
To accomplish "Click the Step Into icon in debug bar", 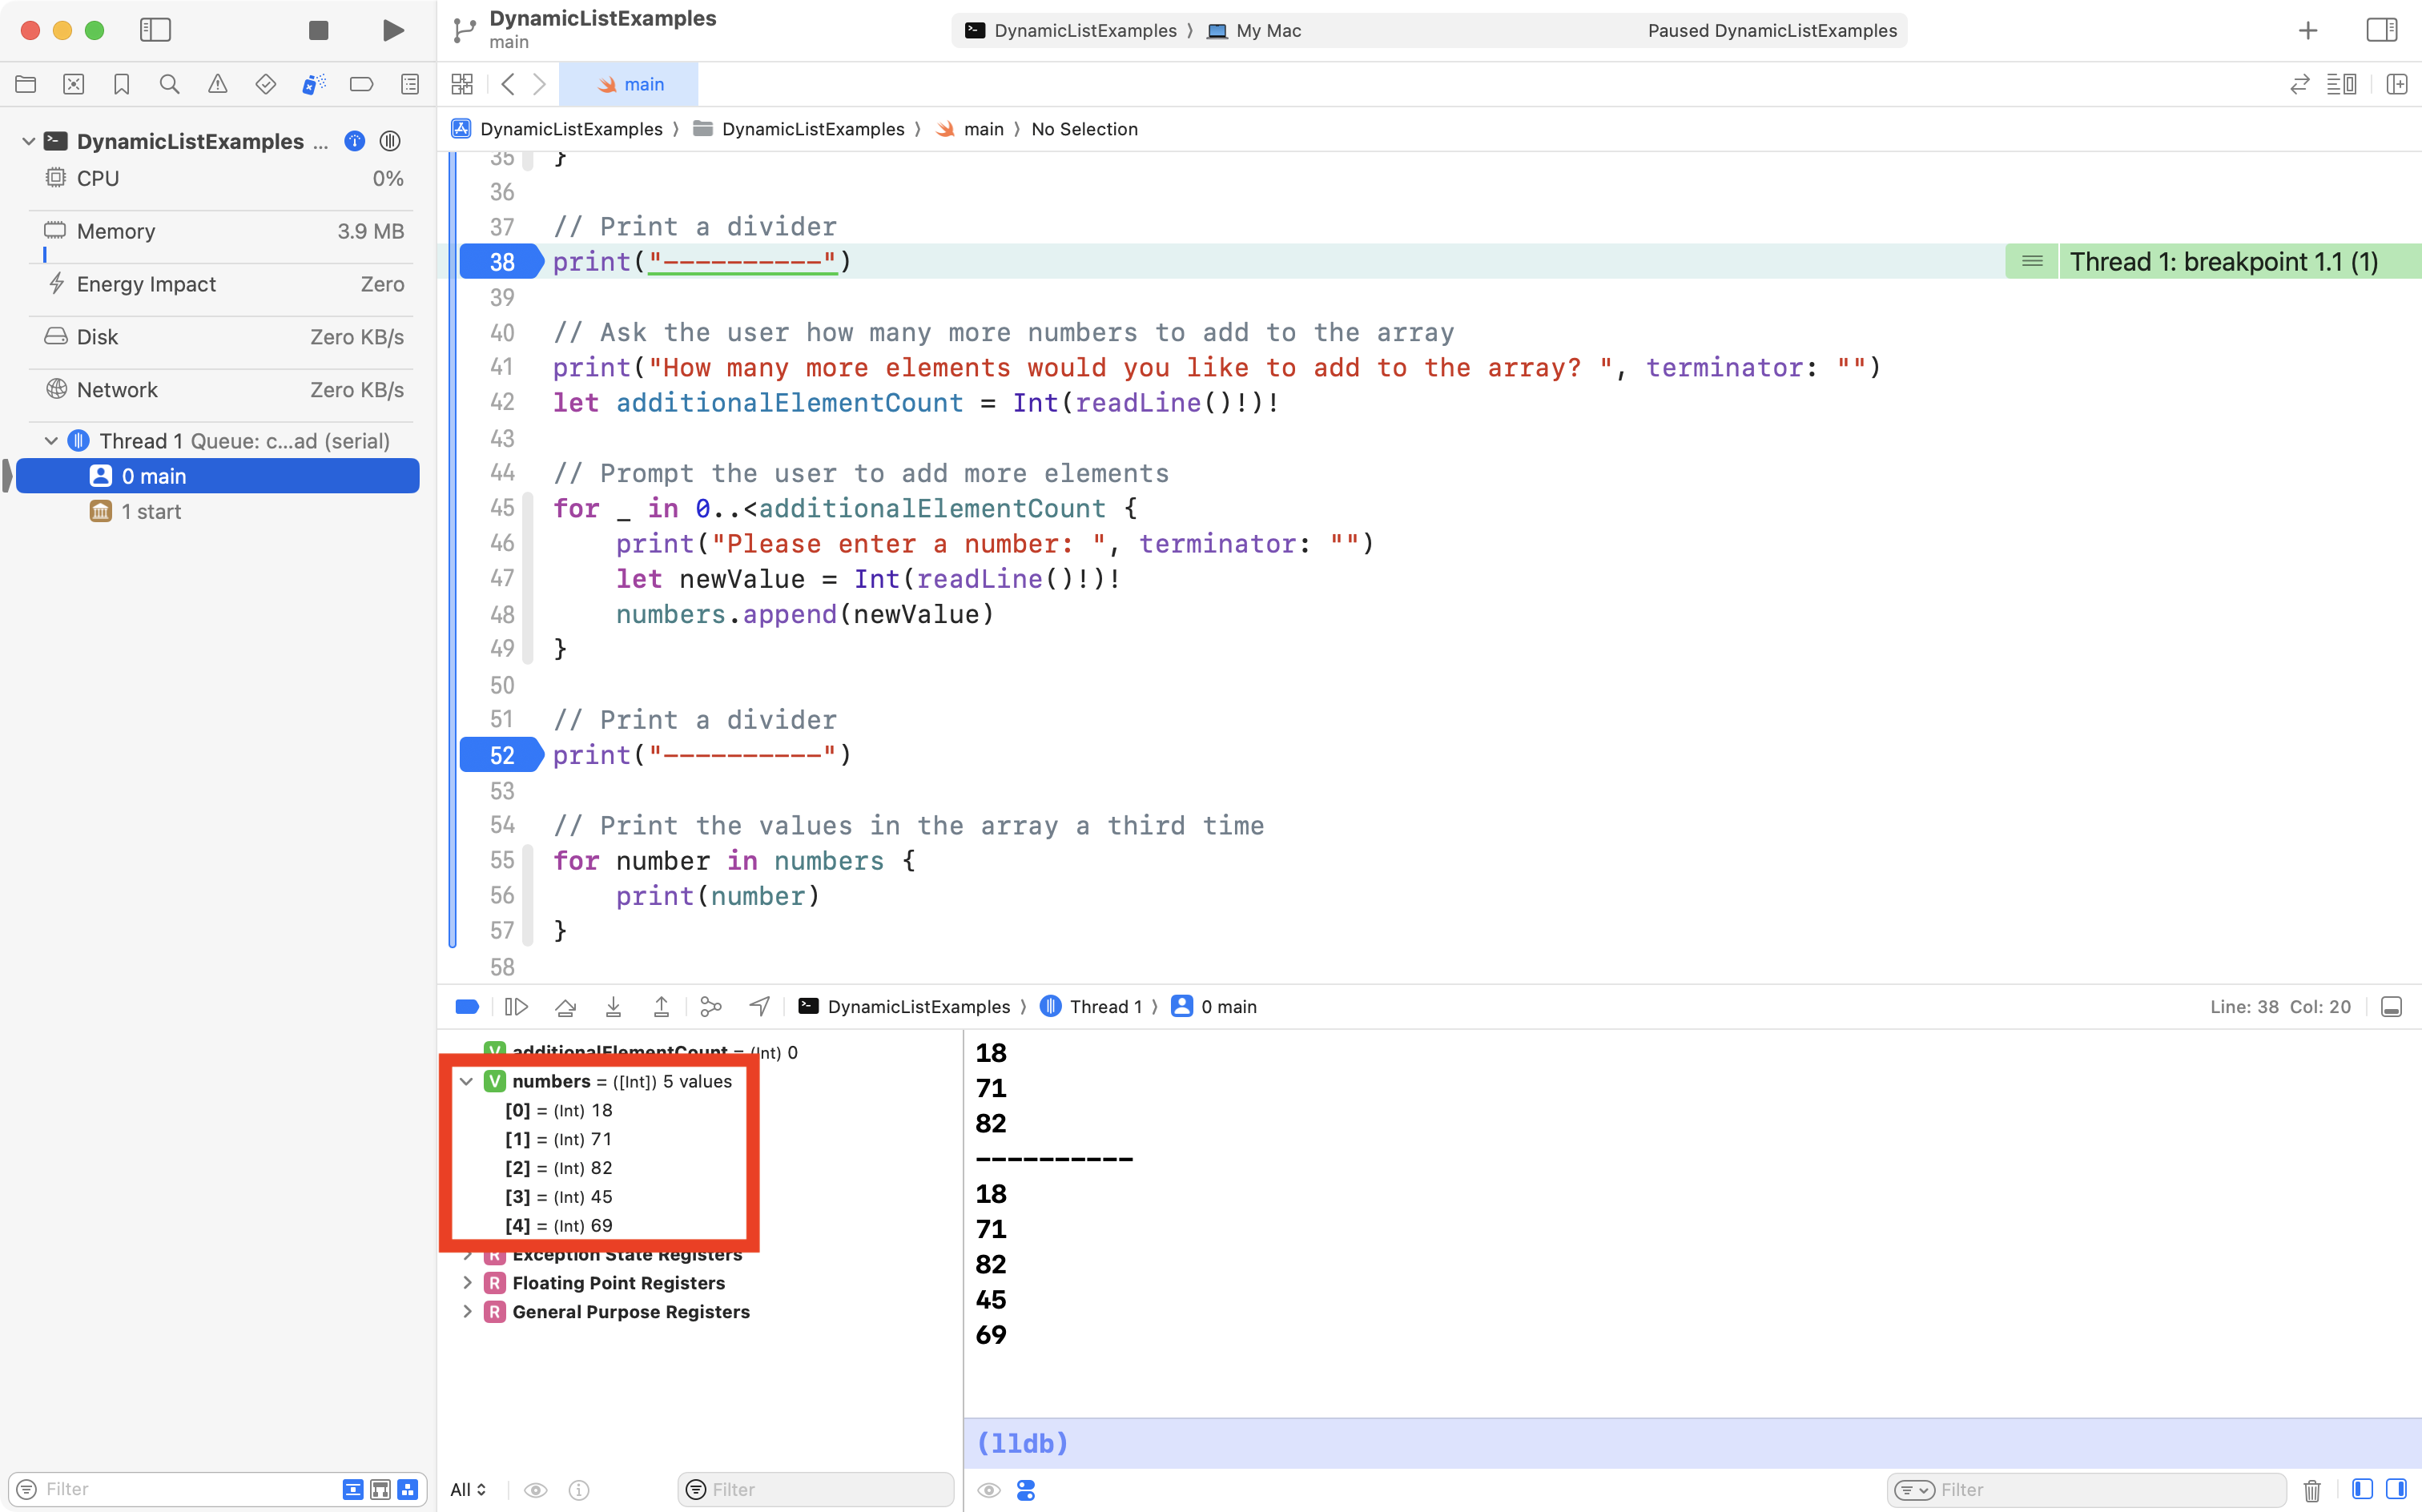I will click(613, 1006).
